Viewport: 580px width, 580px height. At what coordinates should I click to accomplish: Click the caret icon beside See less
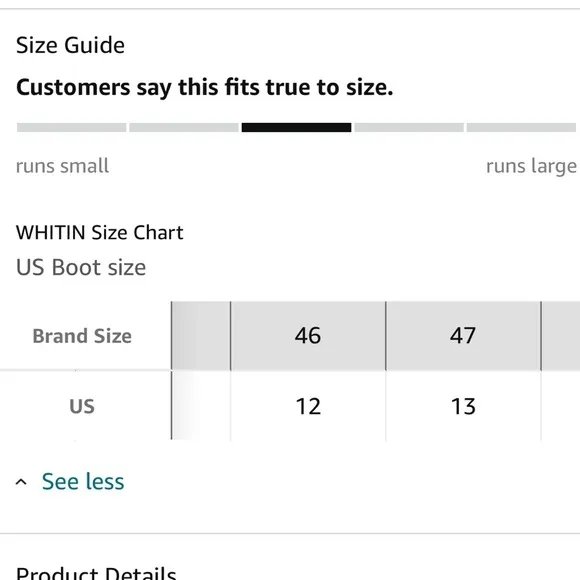tap(21, 482)
